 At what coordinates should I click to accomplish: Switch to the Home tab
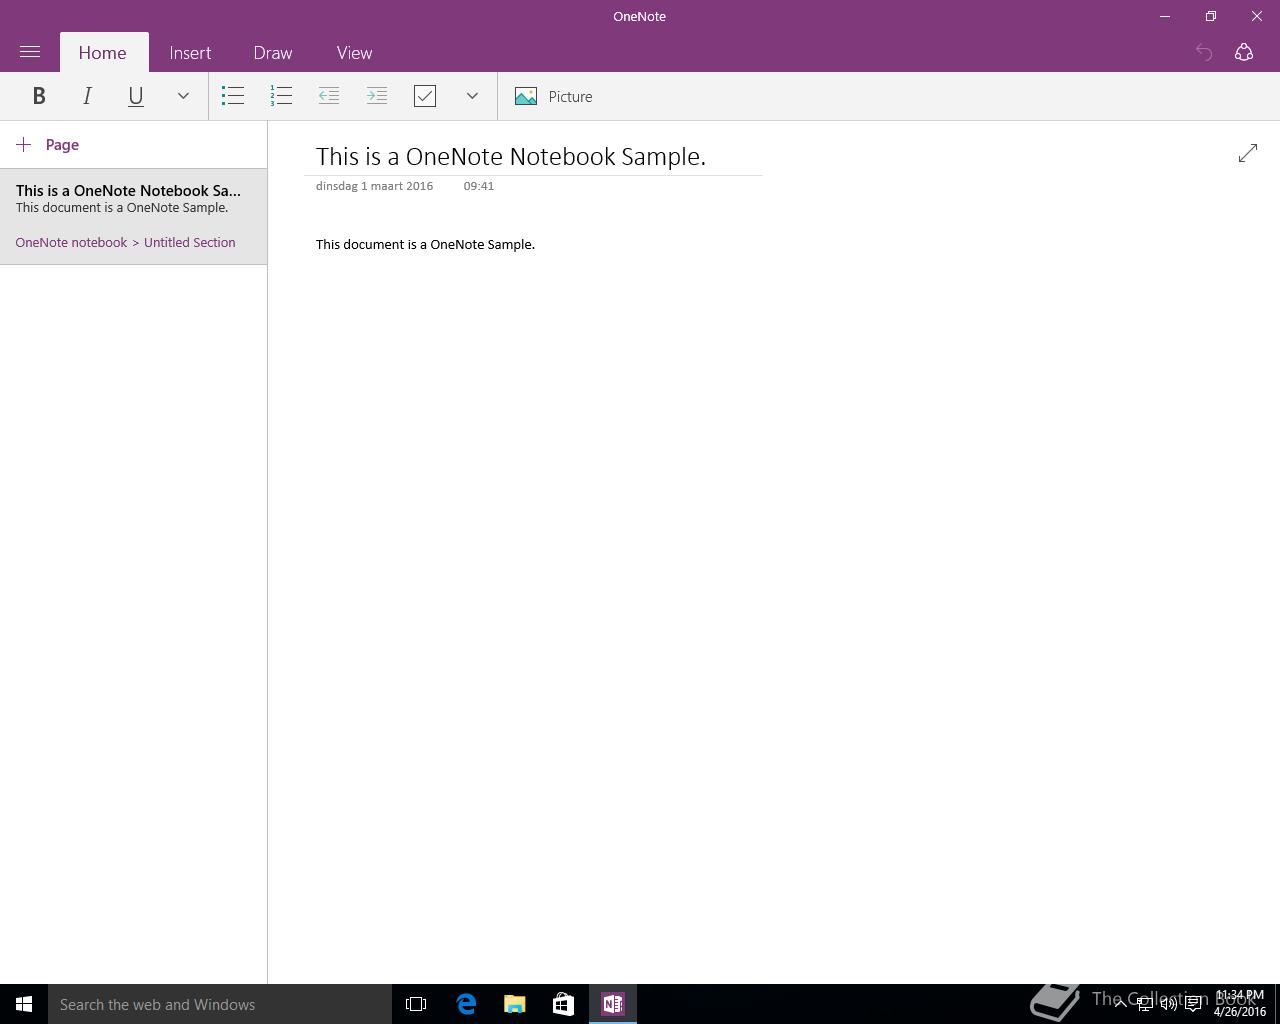103,53
